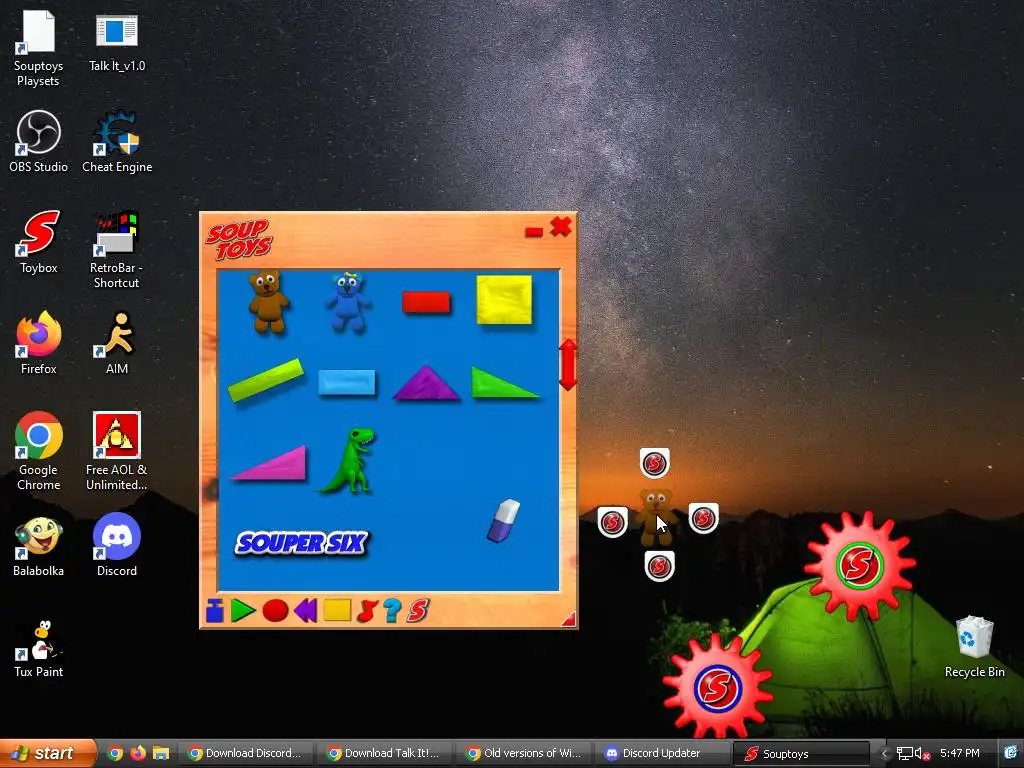Open RetroBar shortcut on desktop
The image size is (1024, 768).
(116, 249)
